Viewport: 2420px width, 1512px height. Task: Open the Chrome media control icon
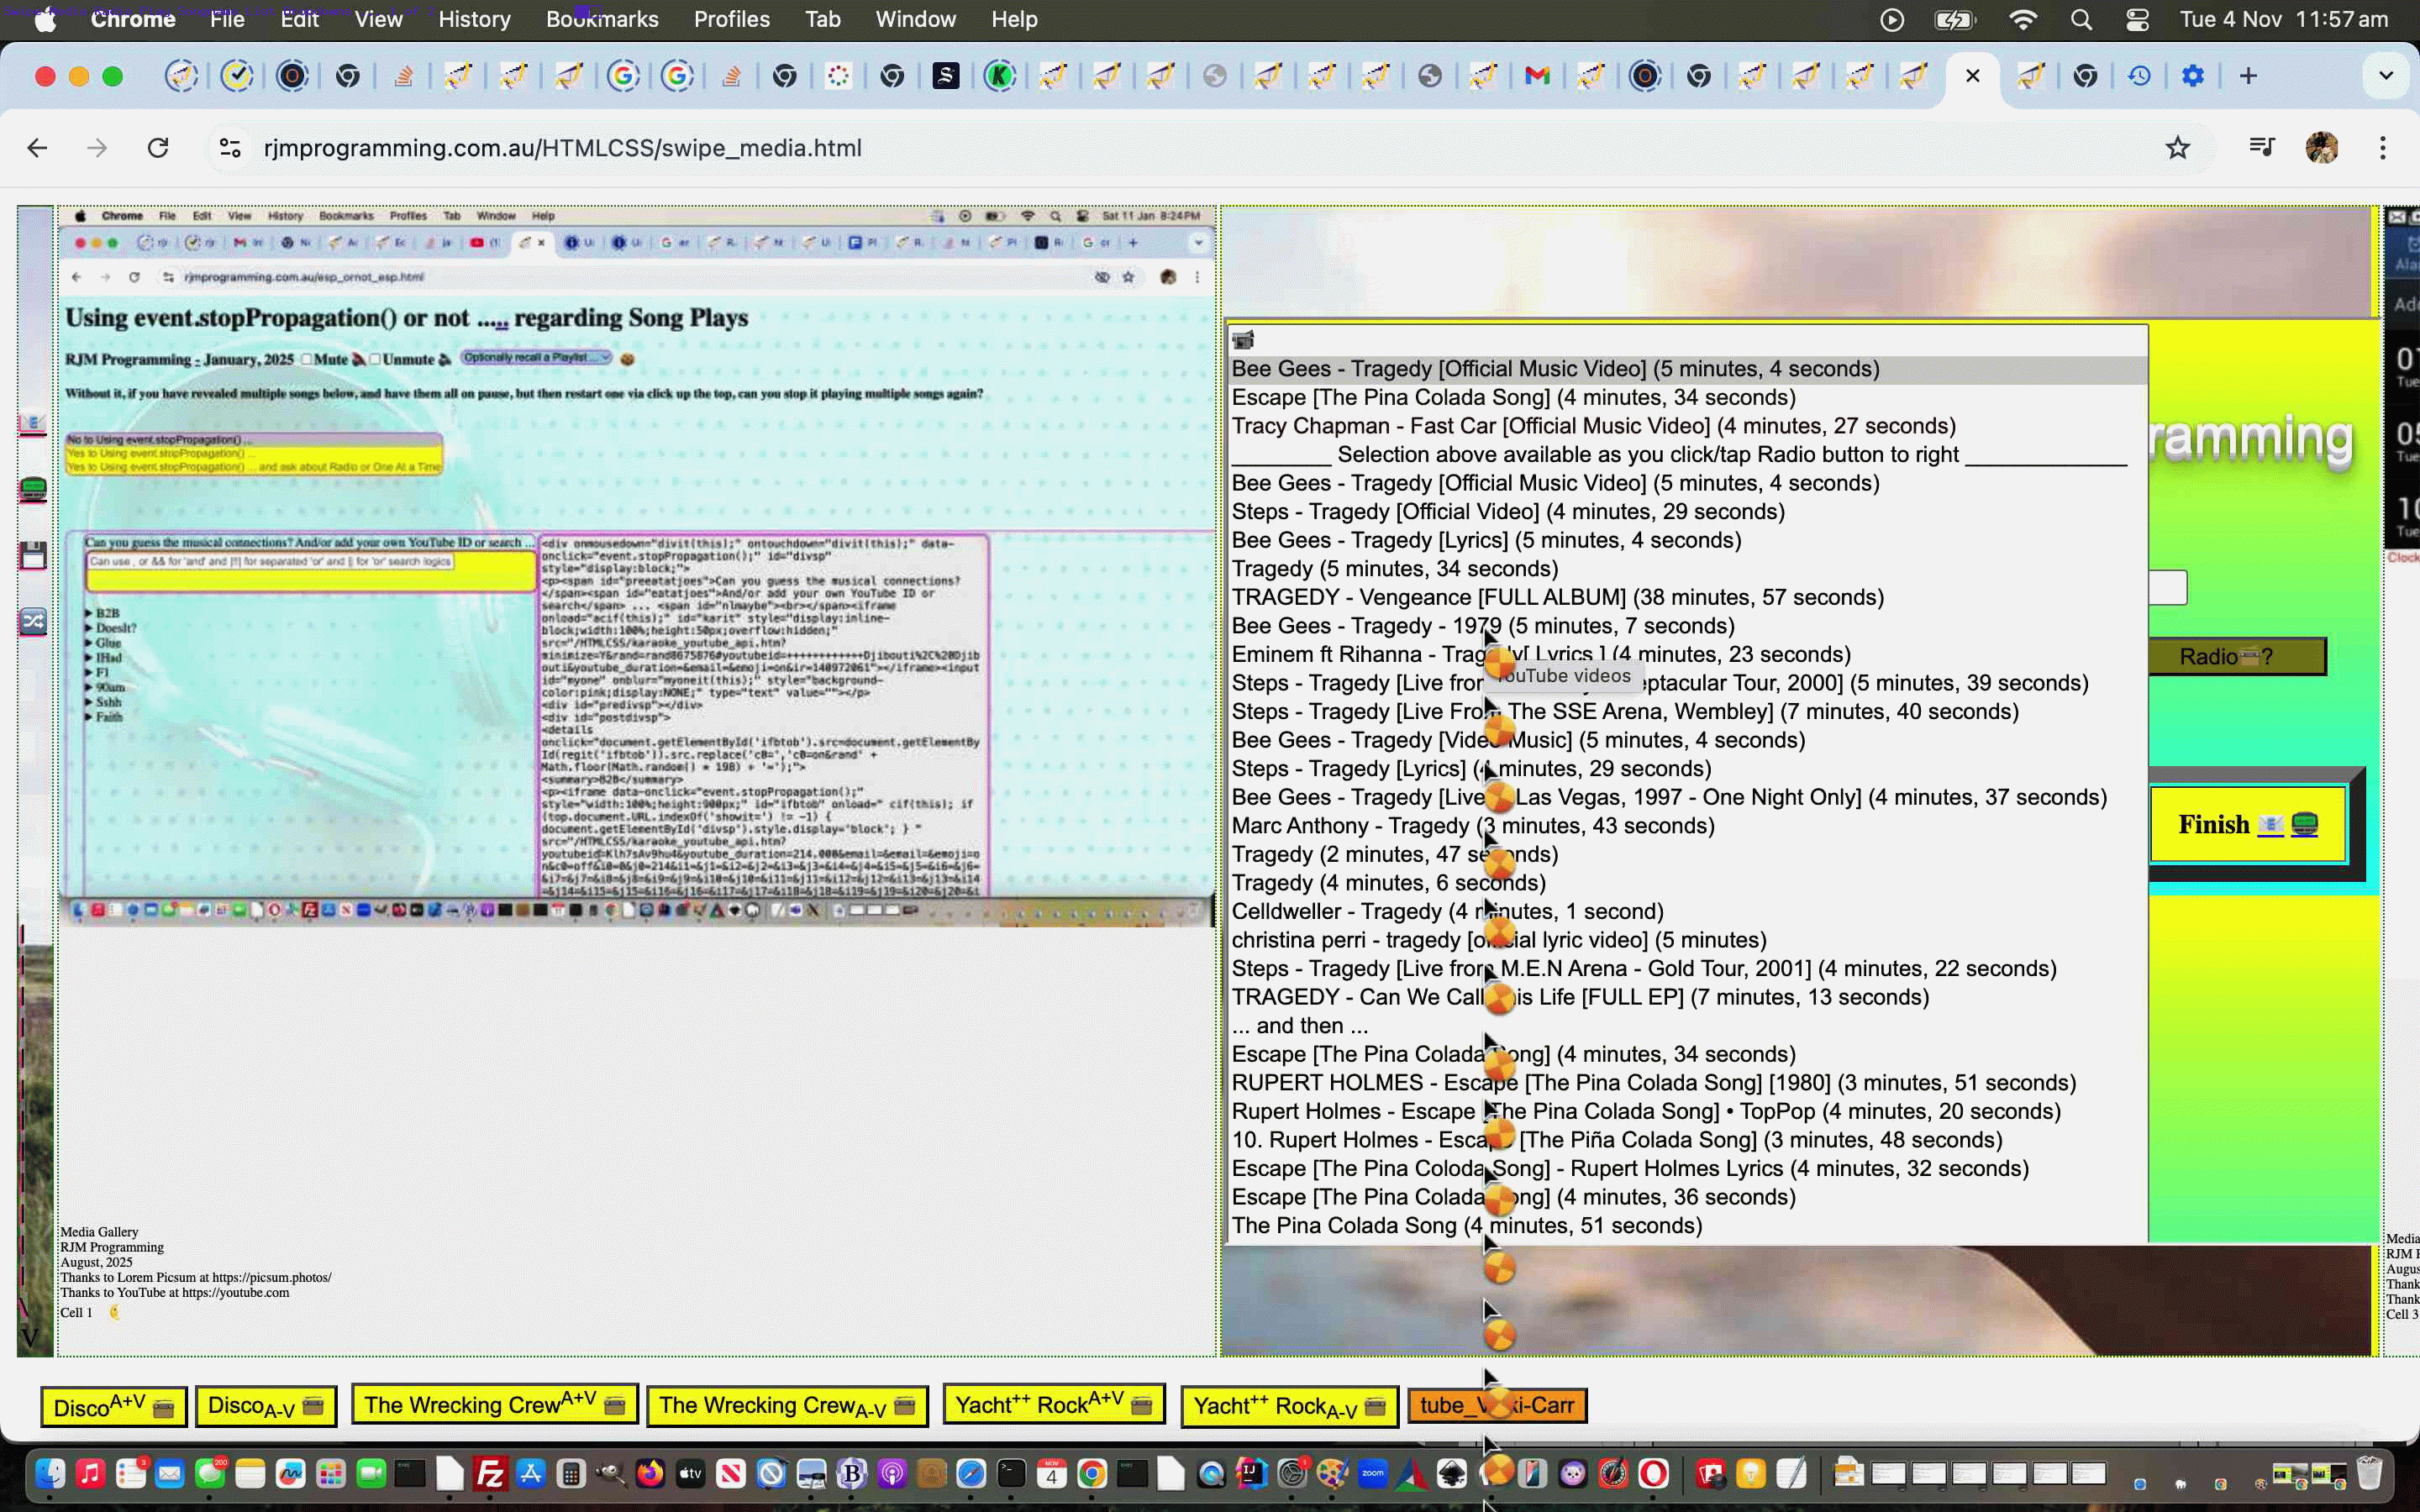pos(2261,148)
